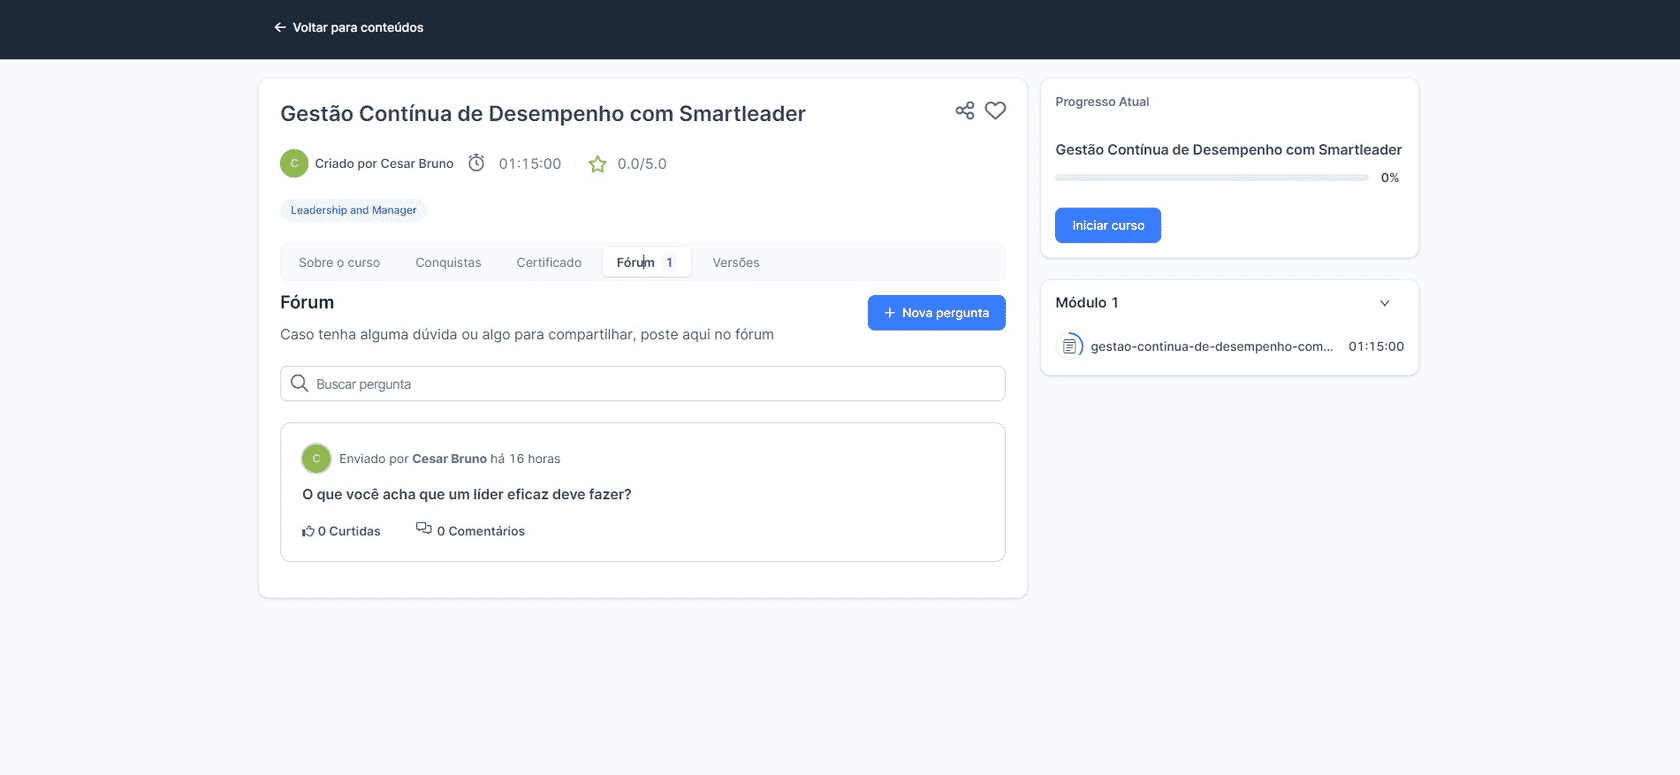The height and width of the screenshot is (775, 1680).
Task: Click the clock duration icon
Action: tap(477, 163)
